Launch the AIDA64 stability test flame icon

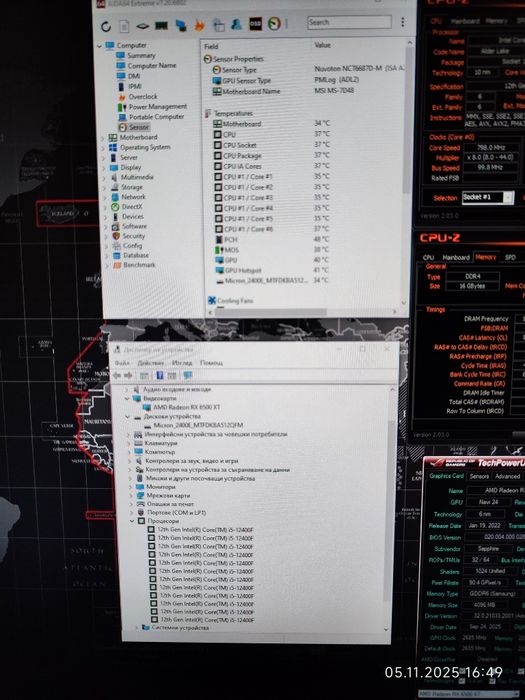pos(199,25)
